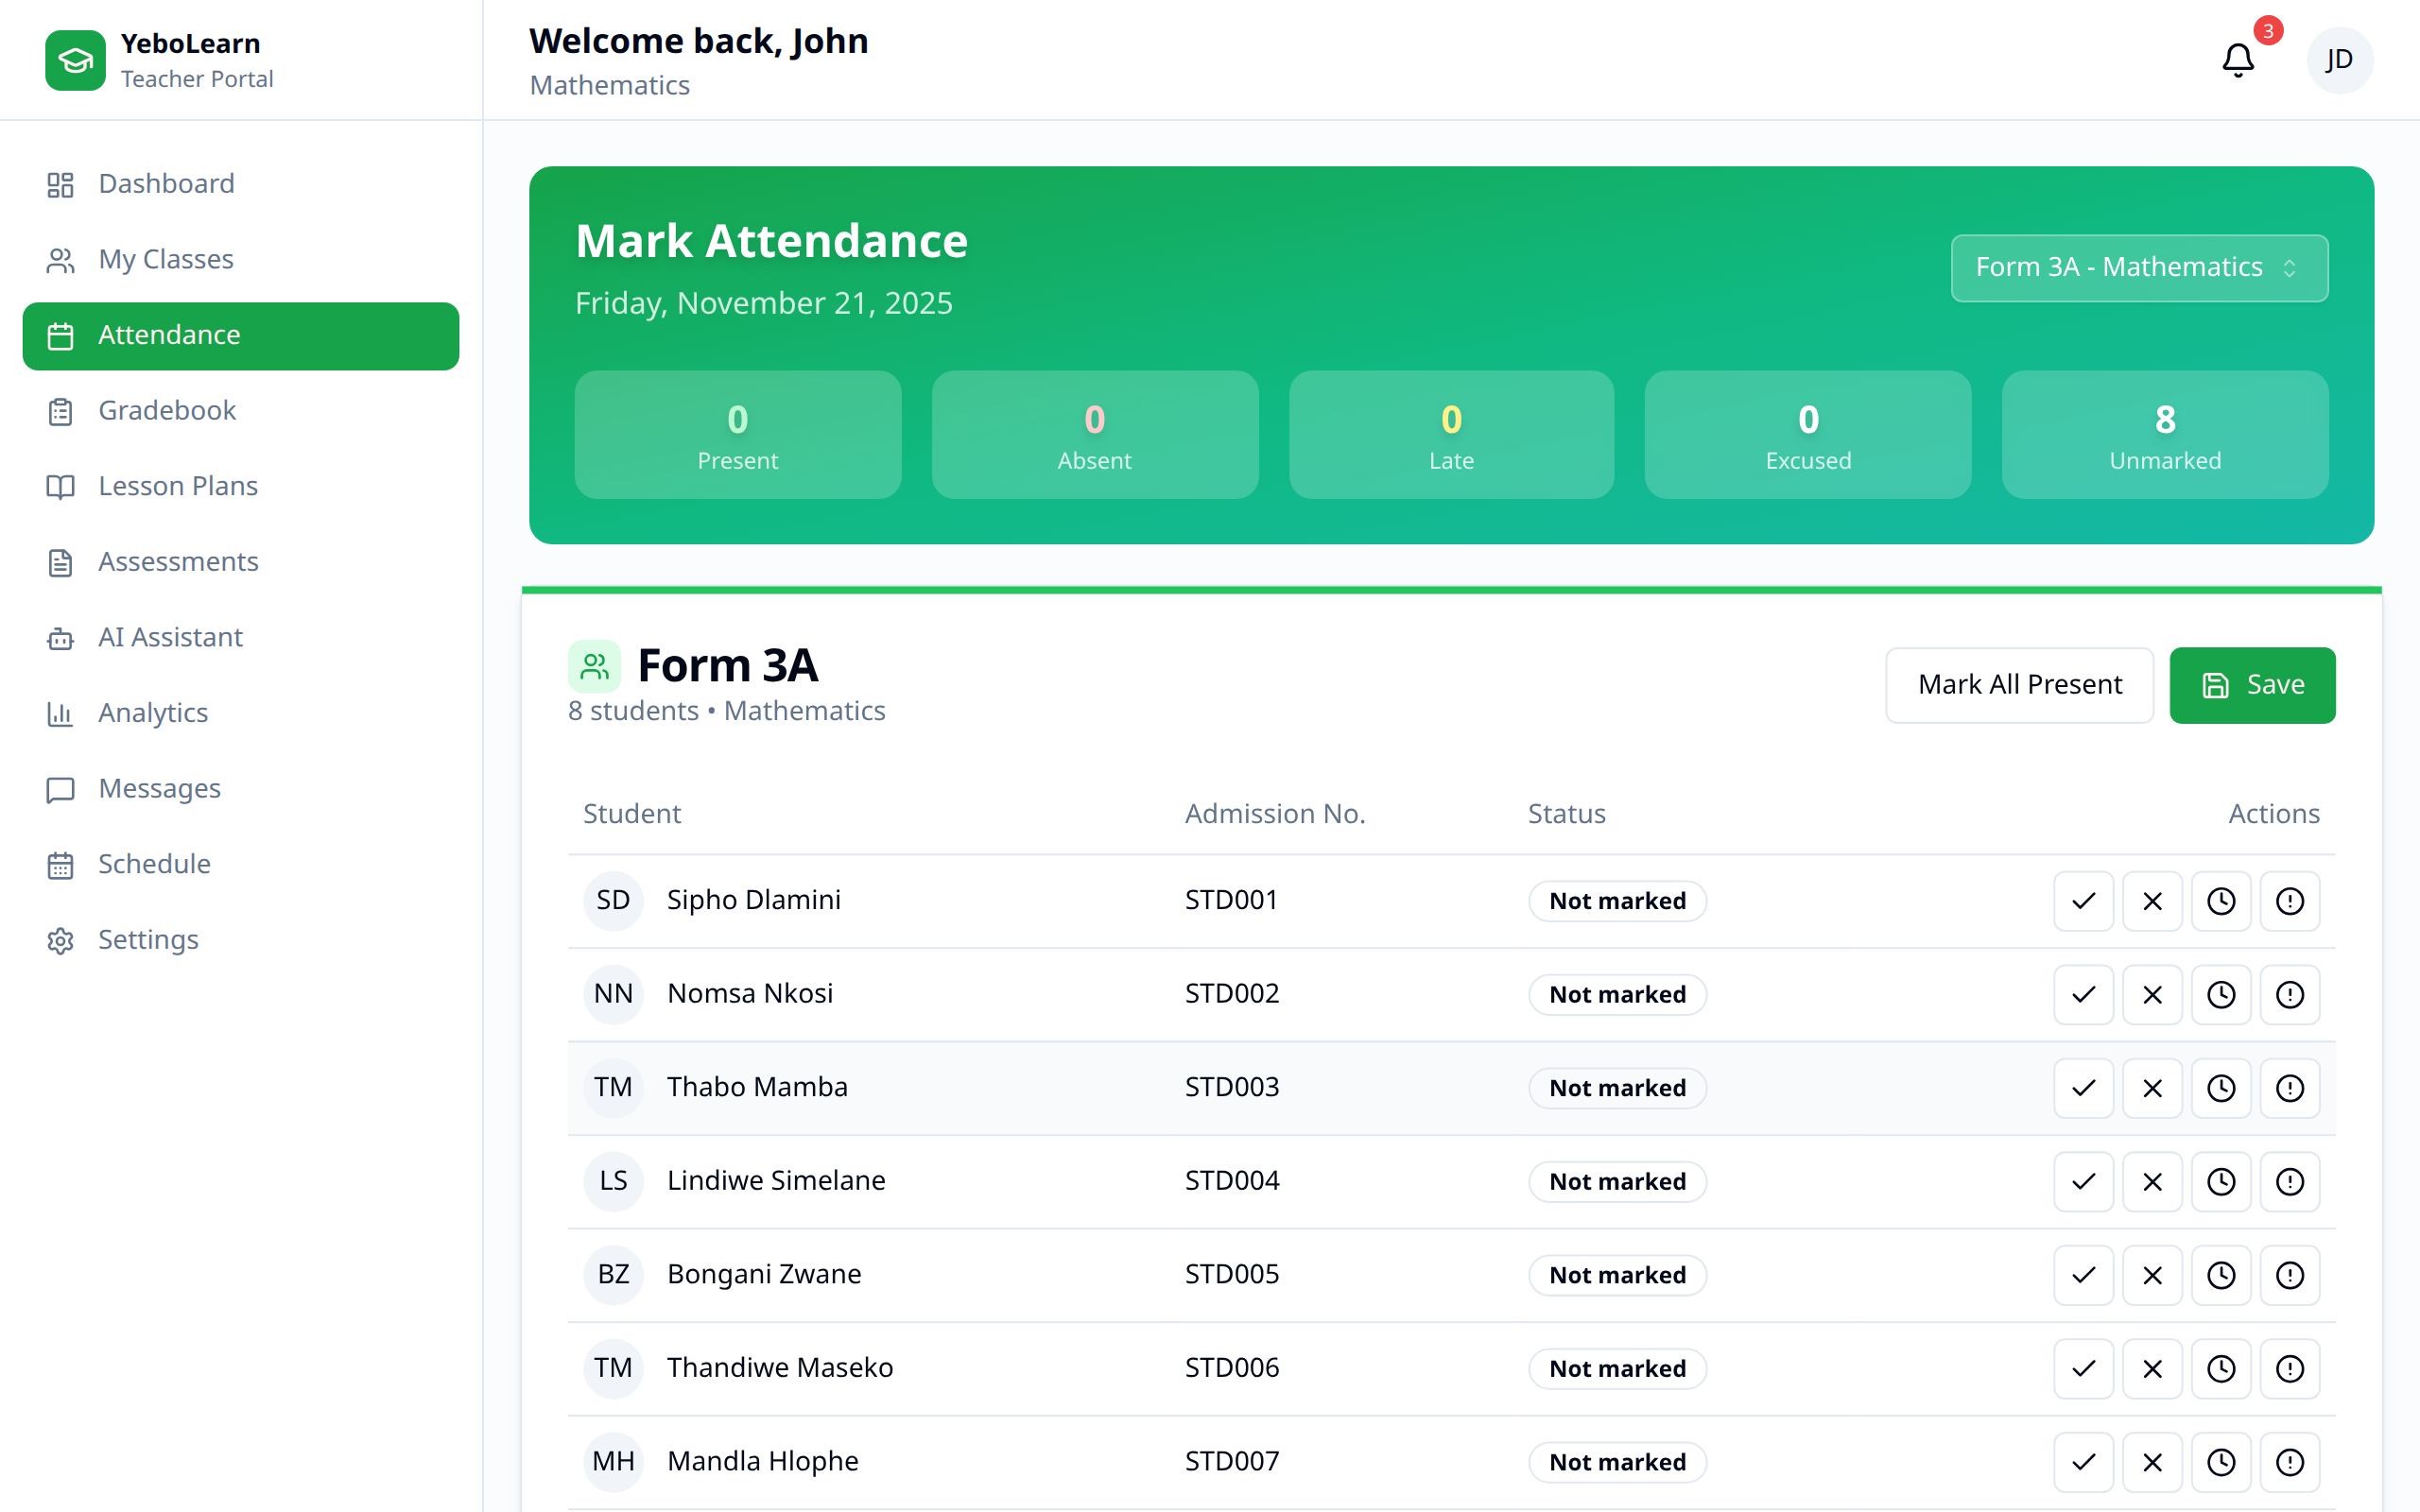Screen dimensions: 2420x1512
Task: Click the BZ avatar for Bongani Zwane
Action: click(x=613, y=1275)
